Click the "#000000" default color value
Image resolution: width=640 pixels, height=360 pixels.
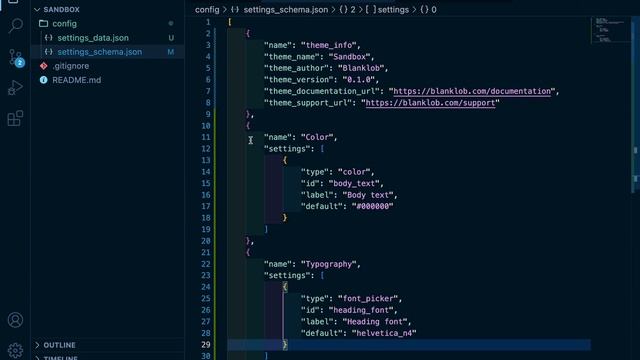click(x=372, y=207)
